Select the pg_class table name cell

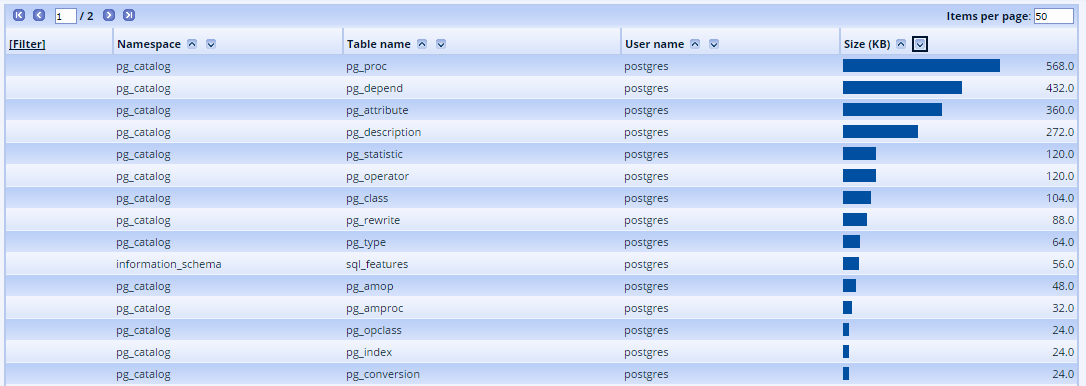(367, 198)
